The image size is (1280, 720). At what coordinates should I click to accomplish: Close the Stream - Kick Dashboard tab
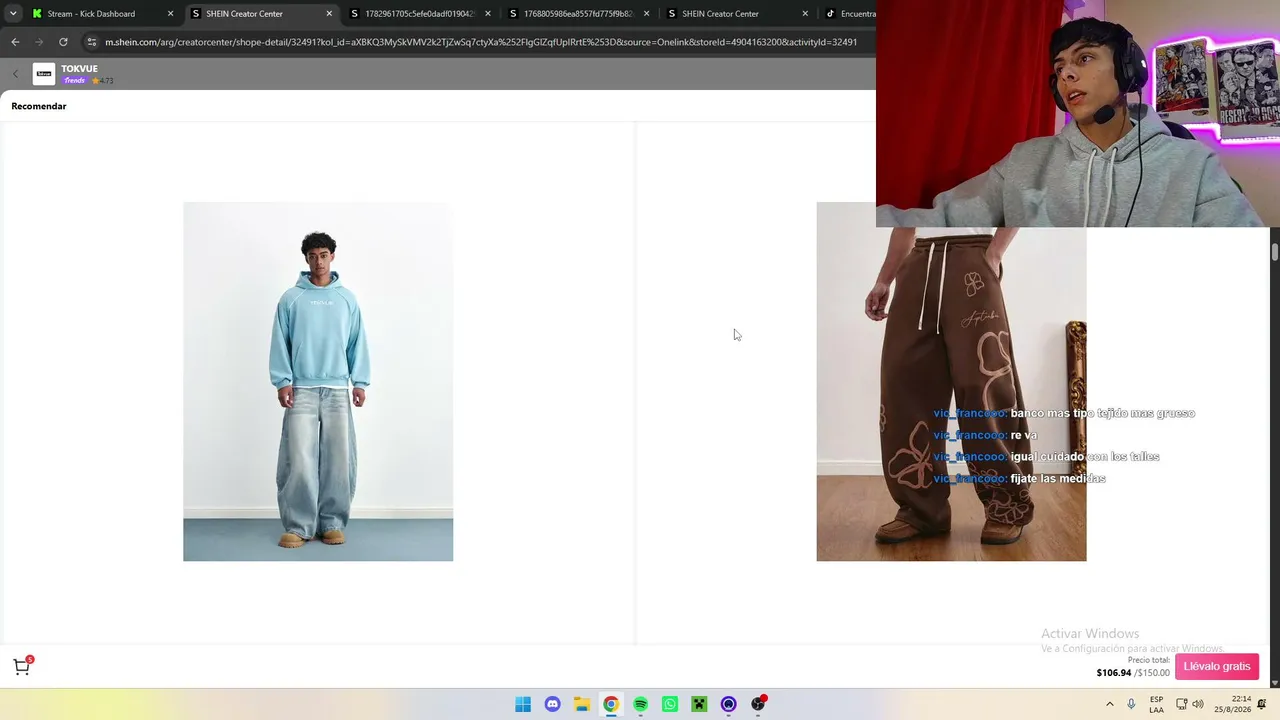170,14
